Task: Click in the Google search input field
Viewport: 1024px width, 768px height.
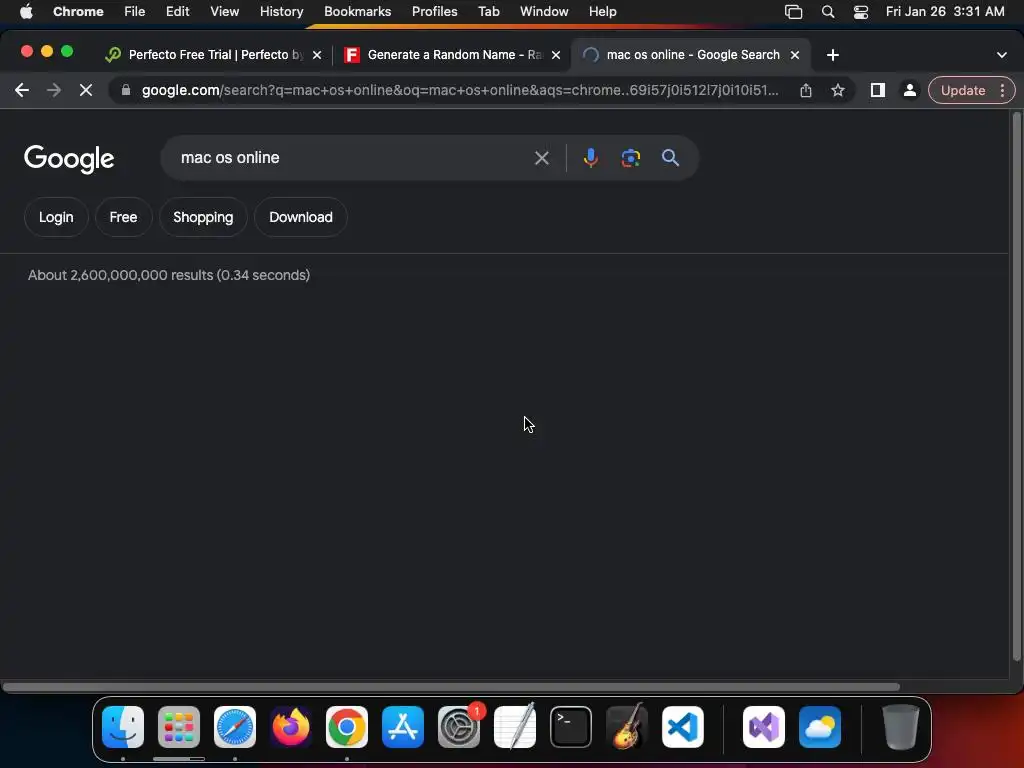Action: pyautogui.click(x=353, y=158)
